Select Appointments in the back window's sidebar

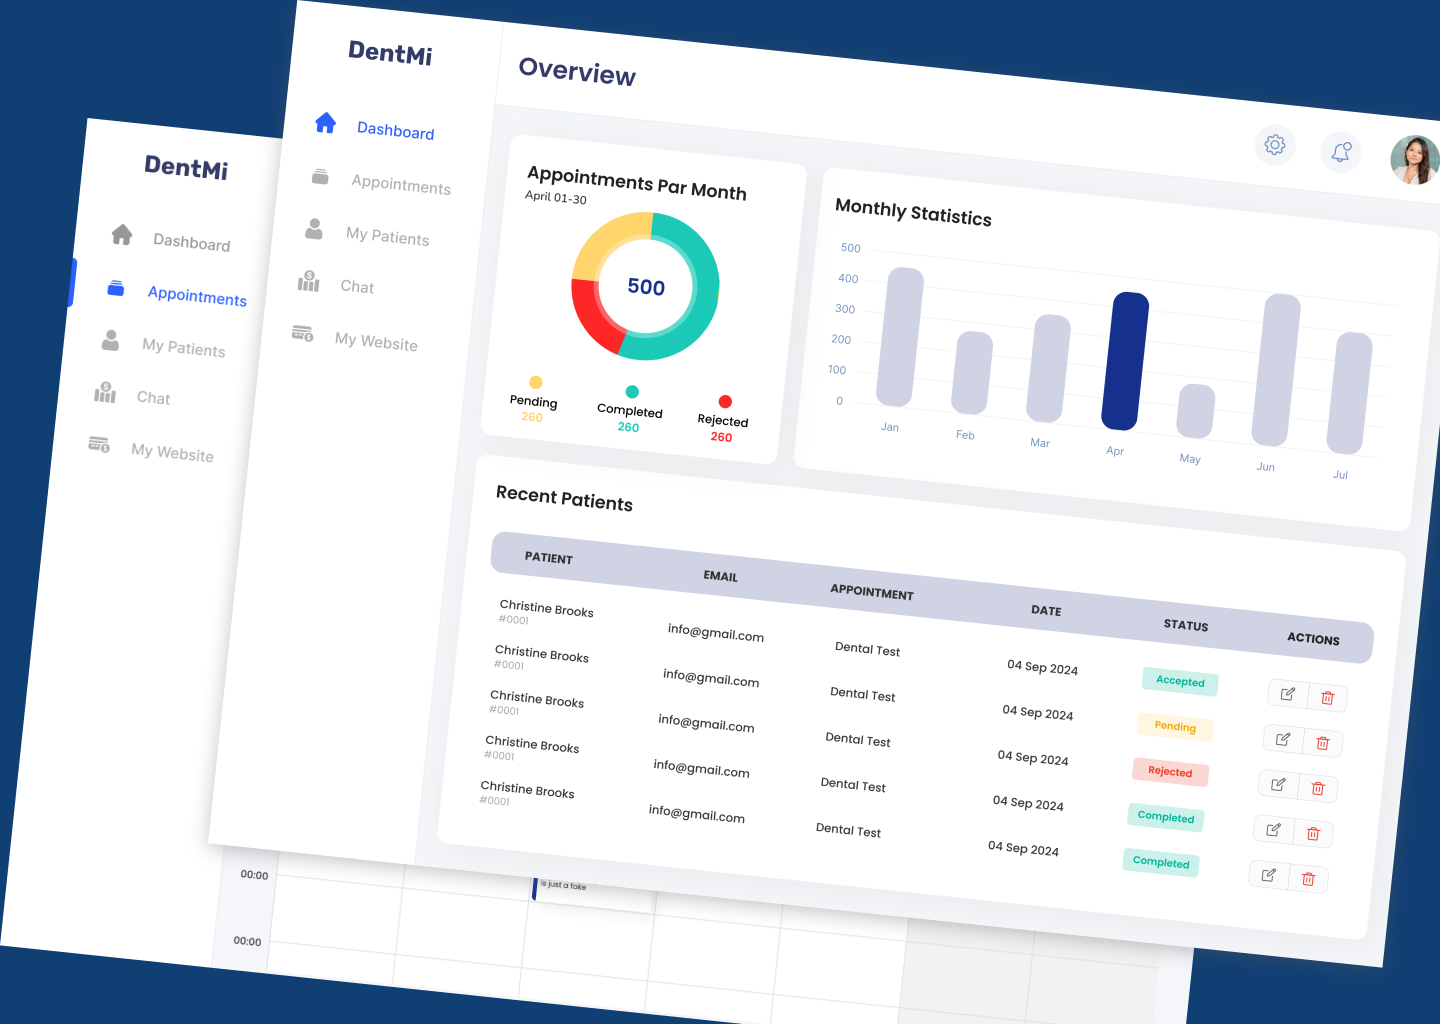(197, 297)
